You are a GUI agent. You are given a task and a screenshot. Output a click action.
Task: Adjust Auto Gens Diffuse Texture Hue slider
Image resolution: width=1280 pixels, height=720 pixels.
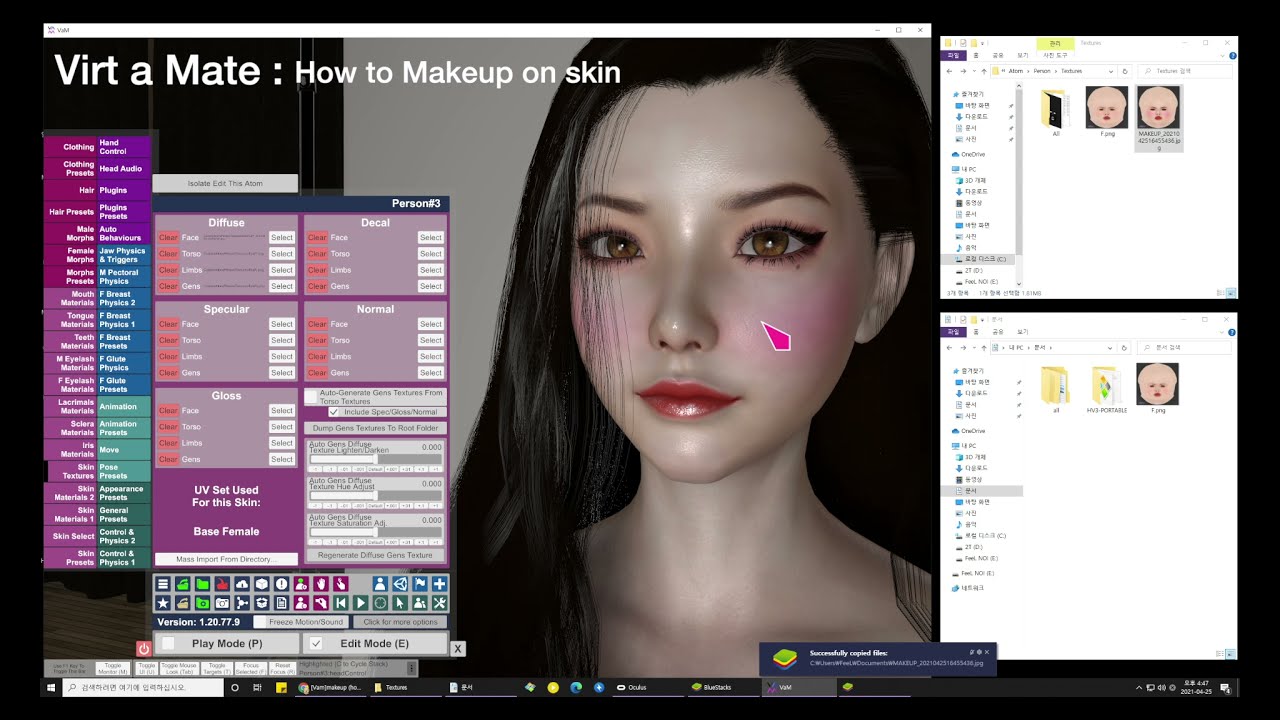375,495
